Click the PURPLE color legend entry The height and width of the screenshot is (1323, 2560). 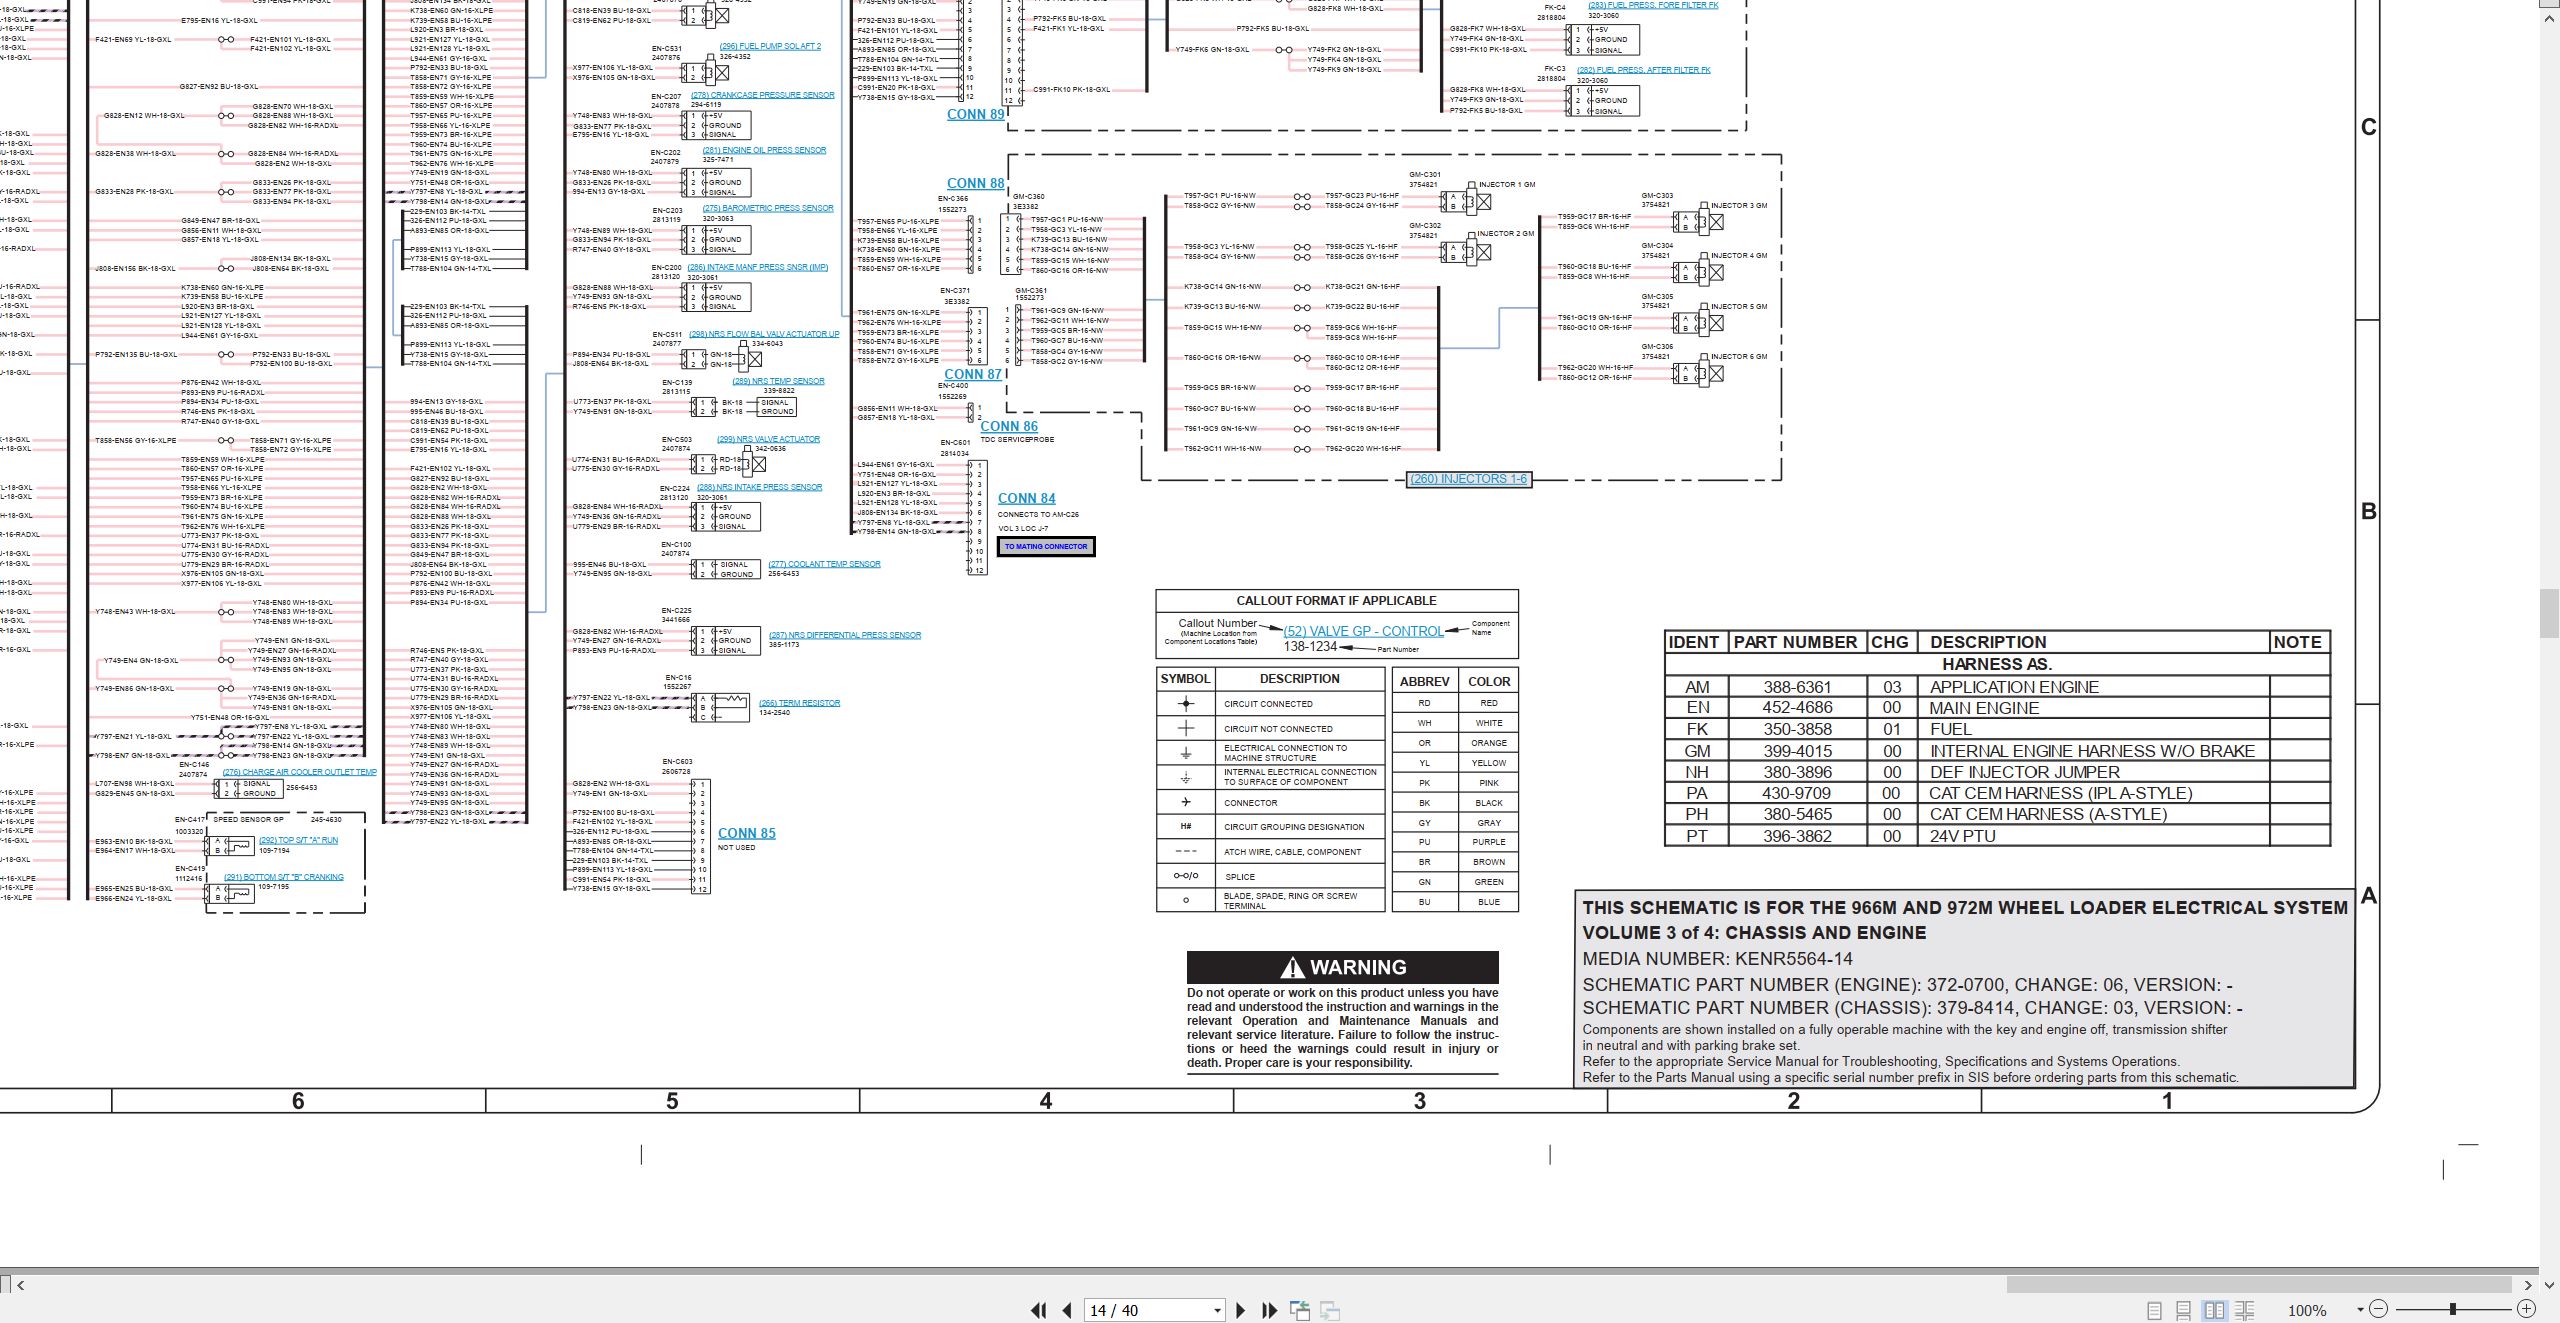[1488, 842]
